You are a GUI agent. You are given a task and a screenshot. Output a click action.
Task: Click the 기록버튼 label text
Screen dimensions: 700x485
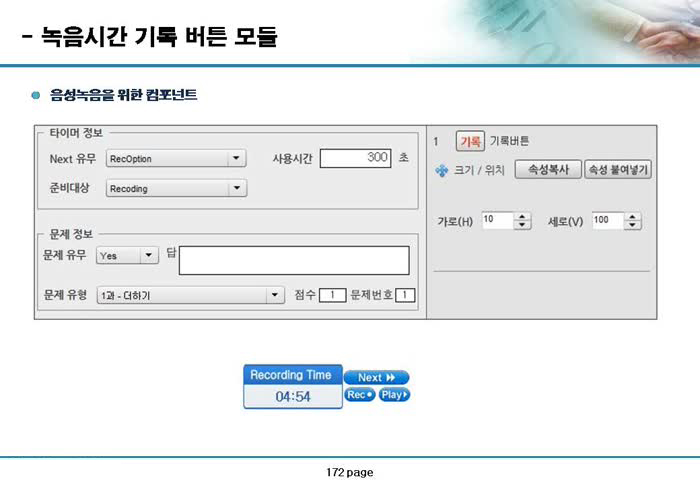pos(509,141)
